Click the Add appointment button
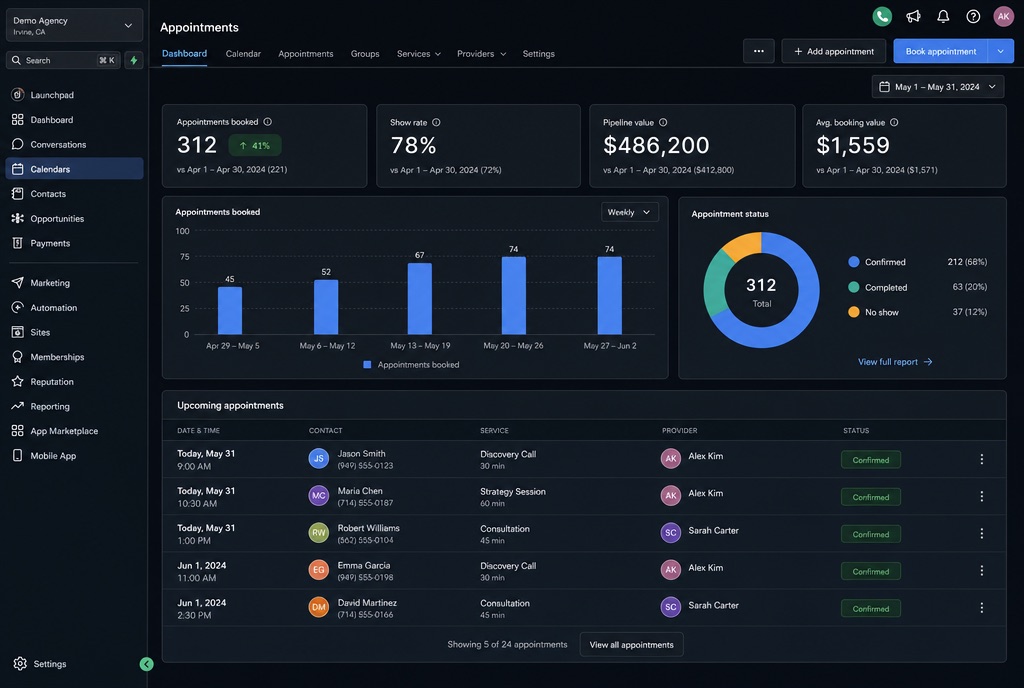The height and width of the screenshot is (688, 1024). (833, 51)
